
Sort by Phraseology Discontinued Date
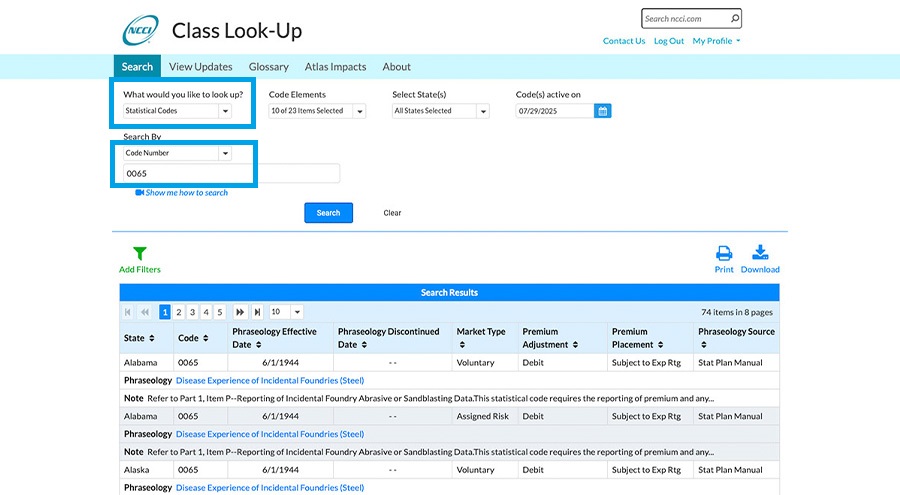pyautogui.click(x=364, y=345)
